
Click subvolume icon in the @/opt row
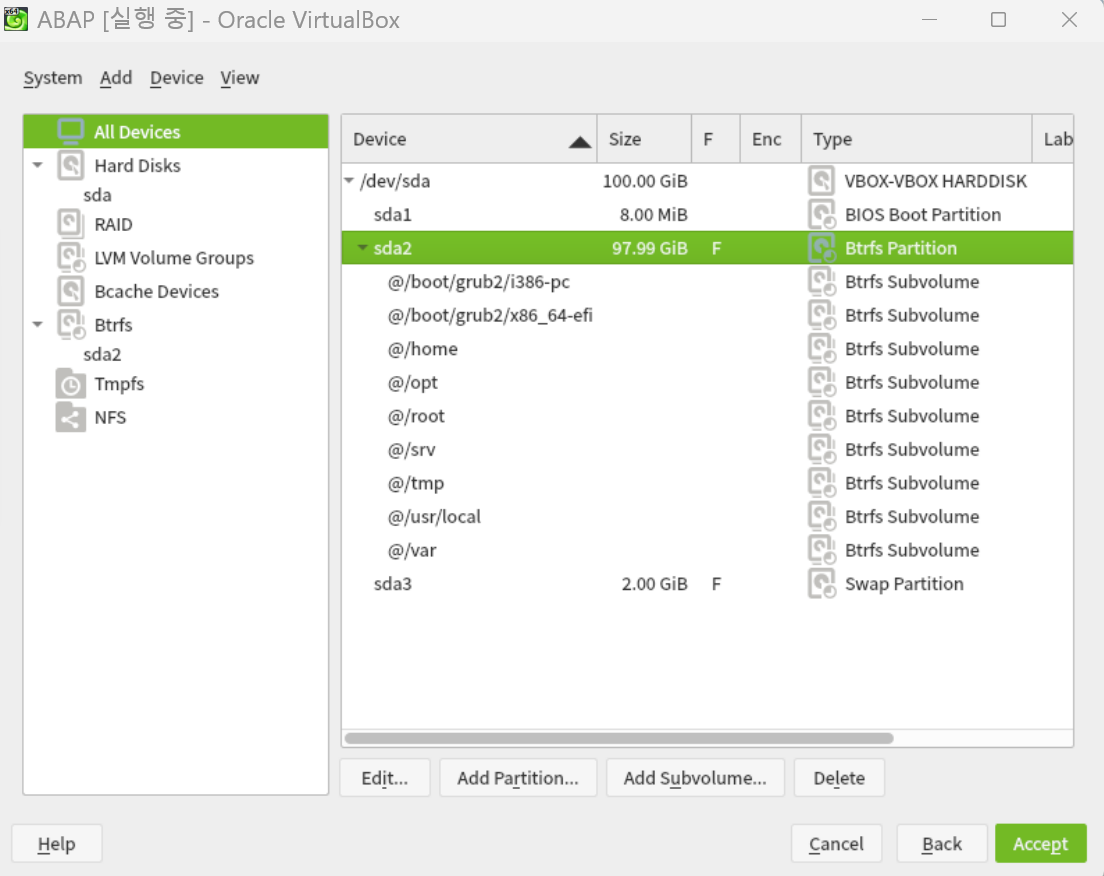[x=822, y=382]
